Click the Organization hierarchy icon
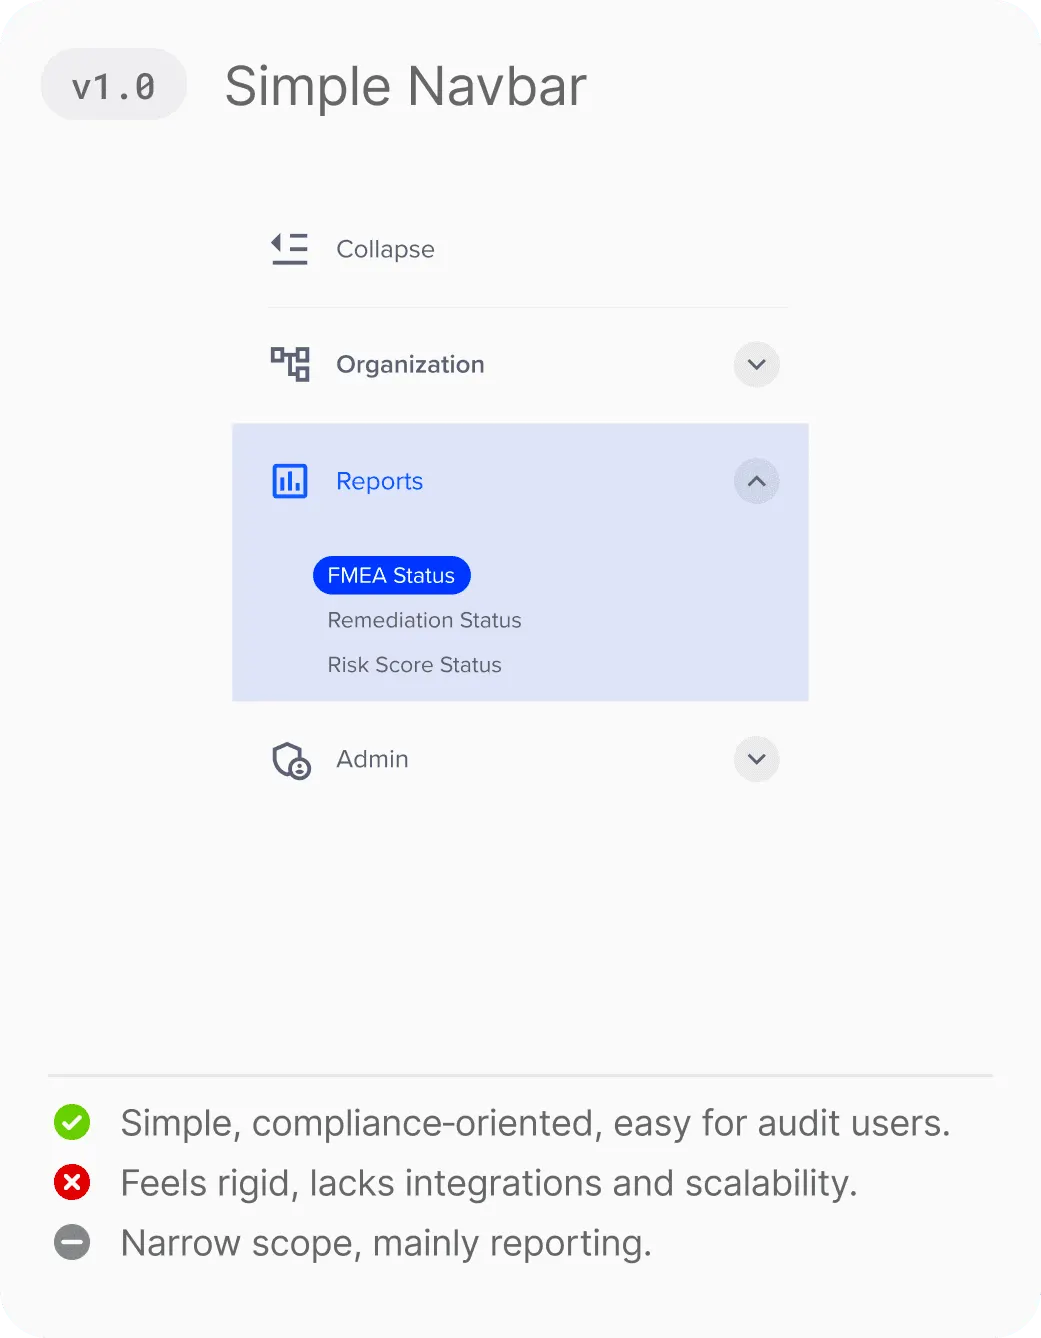The image size is (1041, 1338). click(x=290, y=364)
